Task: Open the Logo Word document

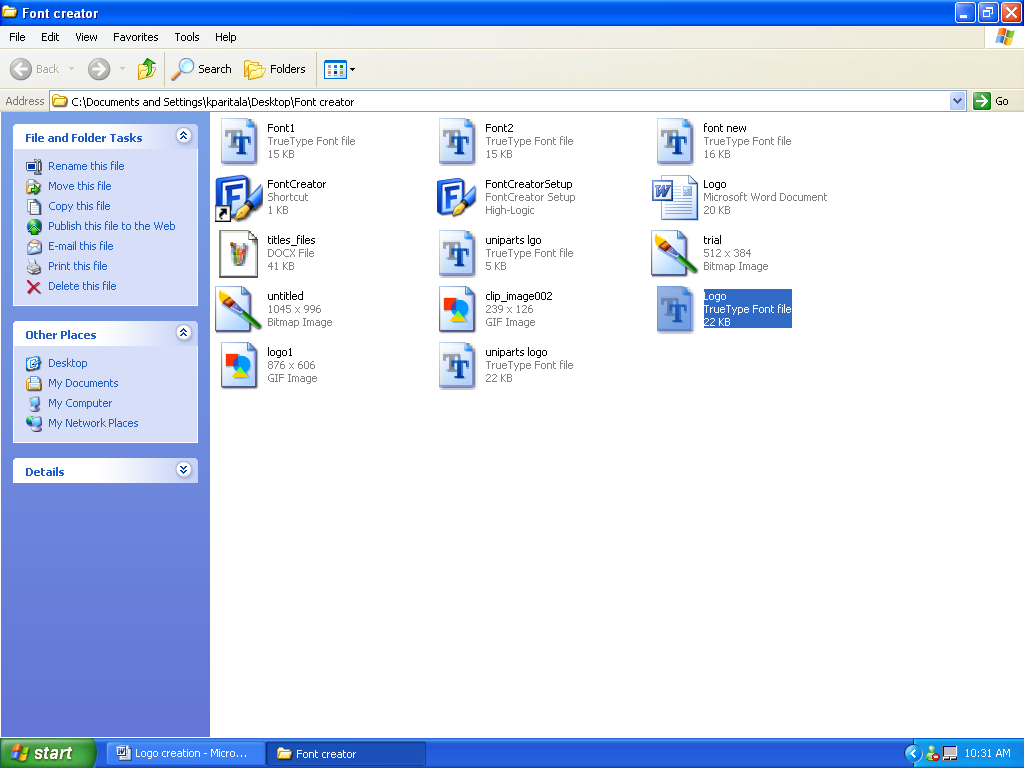Action: 675,197
